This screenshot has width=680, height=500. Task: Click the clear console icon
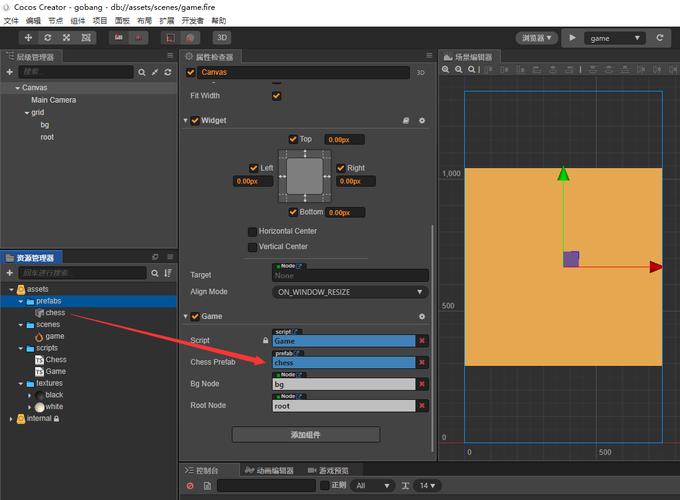point(190,486)
